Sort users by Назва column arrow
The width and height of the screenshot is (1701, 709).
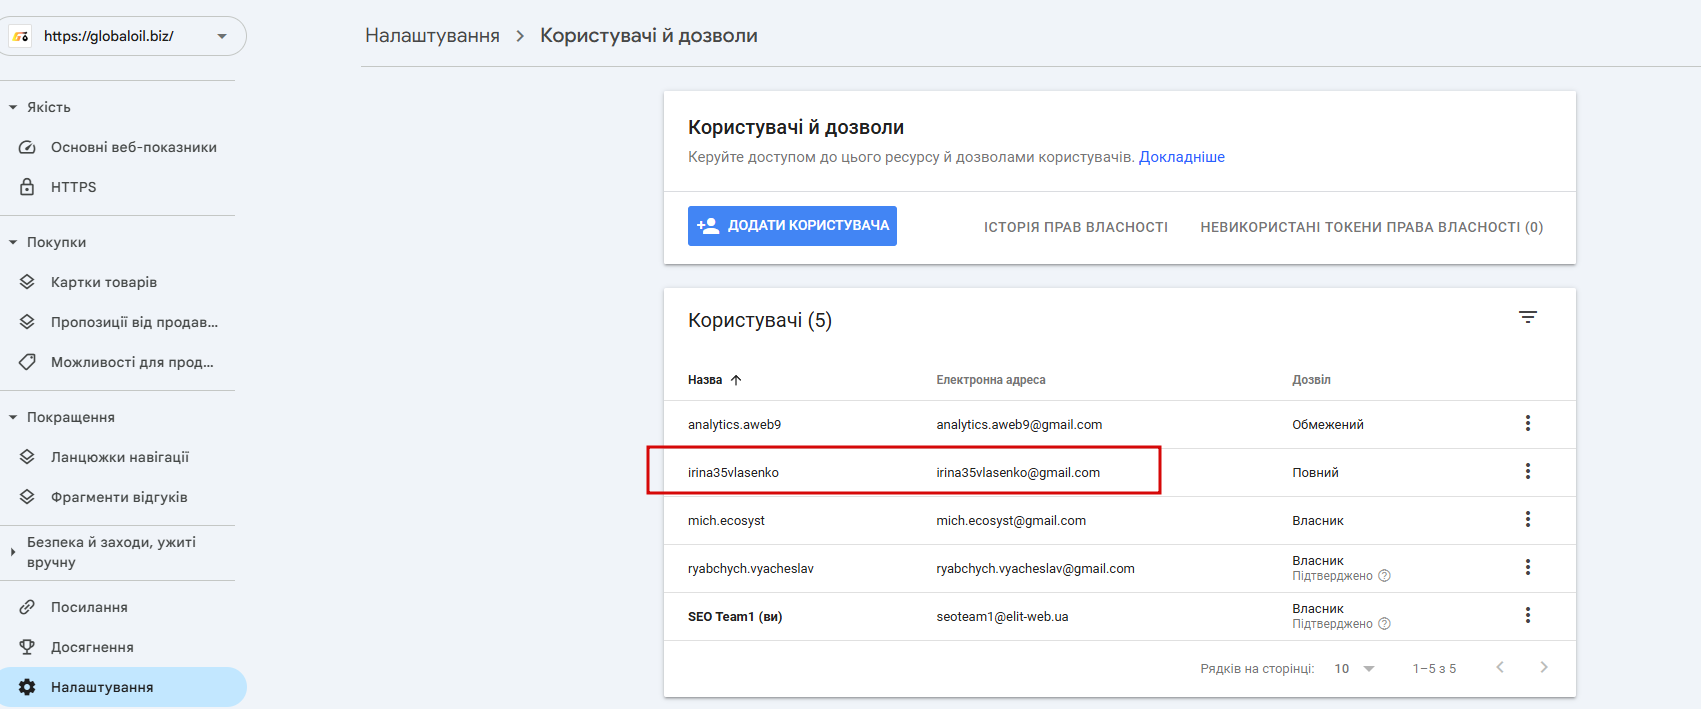click(736, 380)
